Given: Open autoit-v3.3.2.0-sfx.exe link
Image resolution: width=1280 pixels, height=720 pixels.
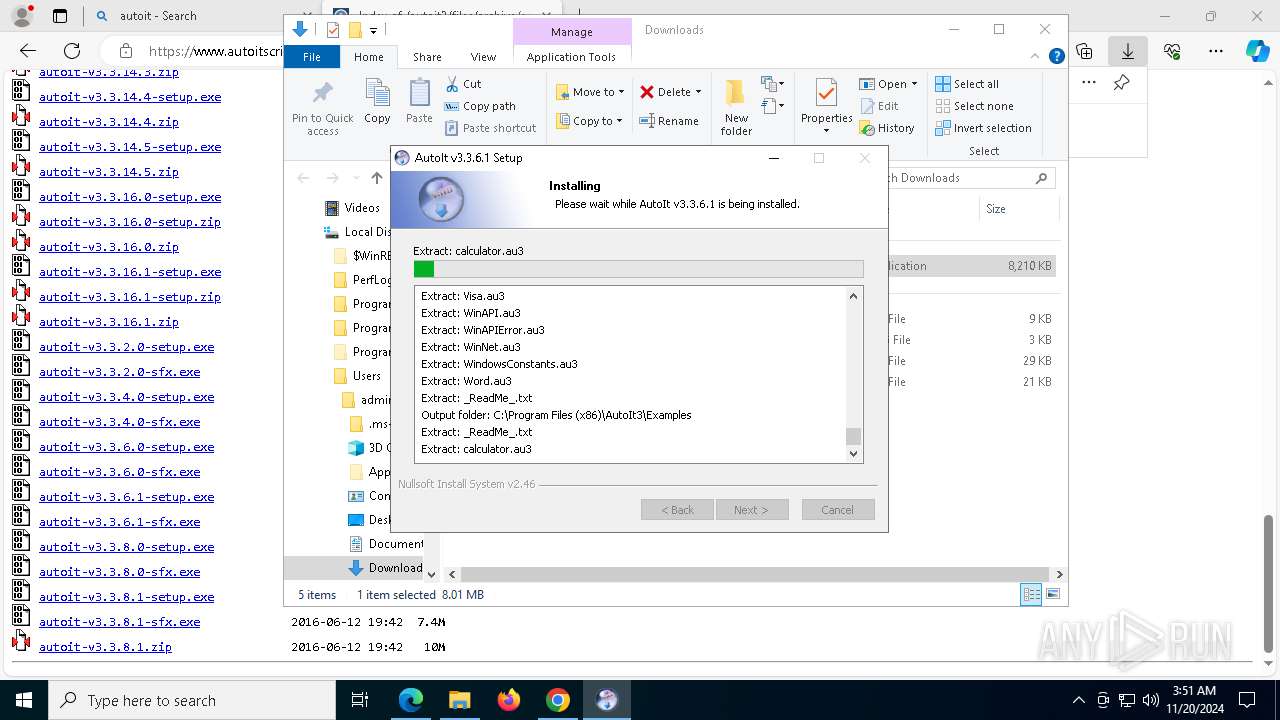Looking at the screenshot, I should click(x=119, y=372).
